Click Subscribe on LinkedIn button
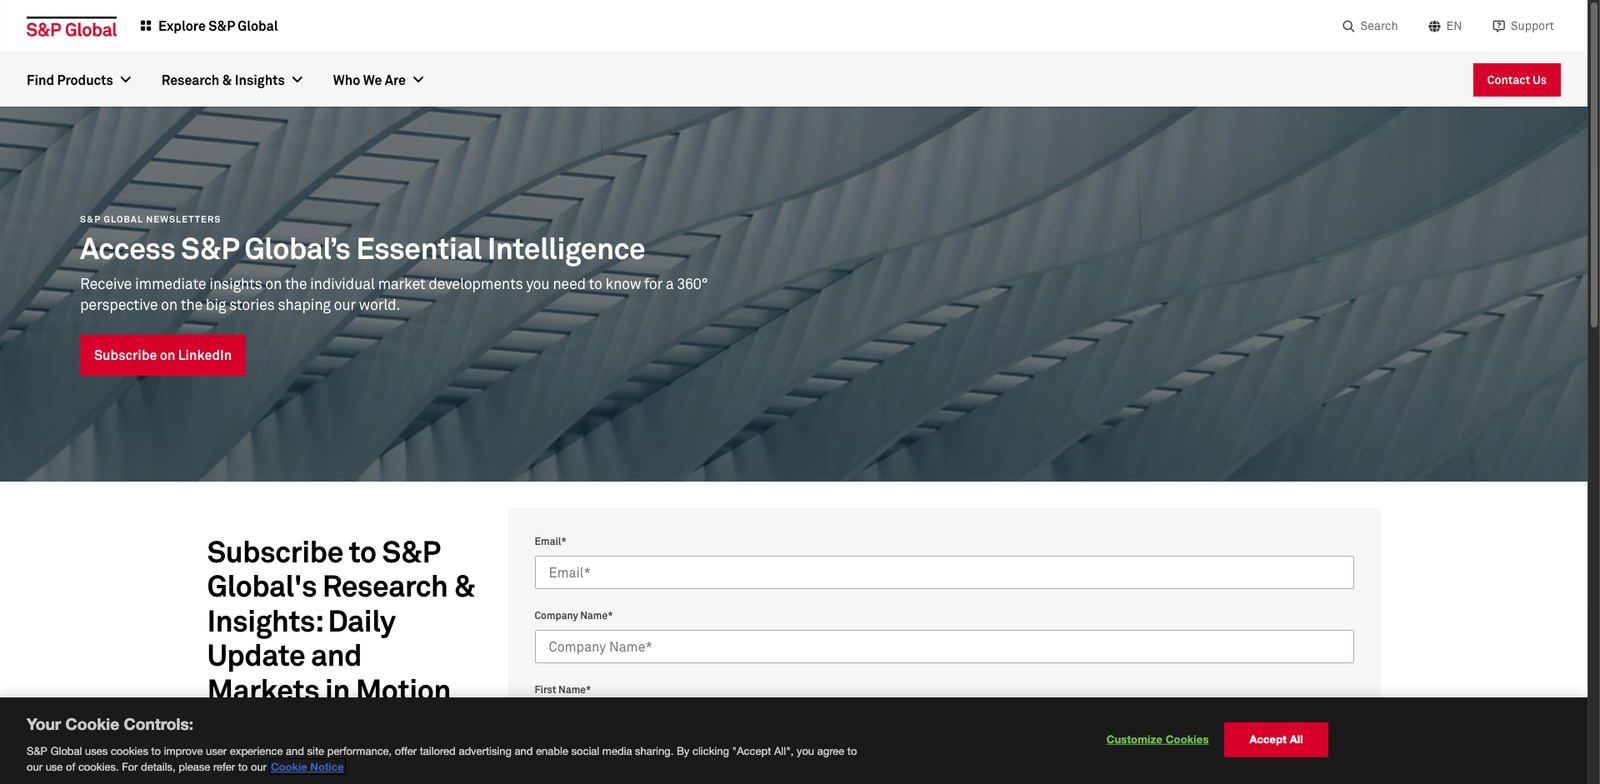 (x=162, y=355)
